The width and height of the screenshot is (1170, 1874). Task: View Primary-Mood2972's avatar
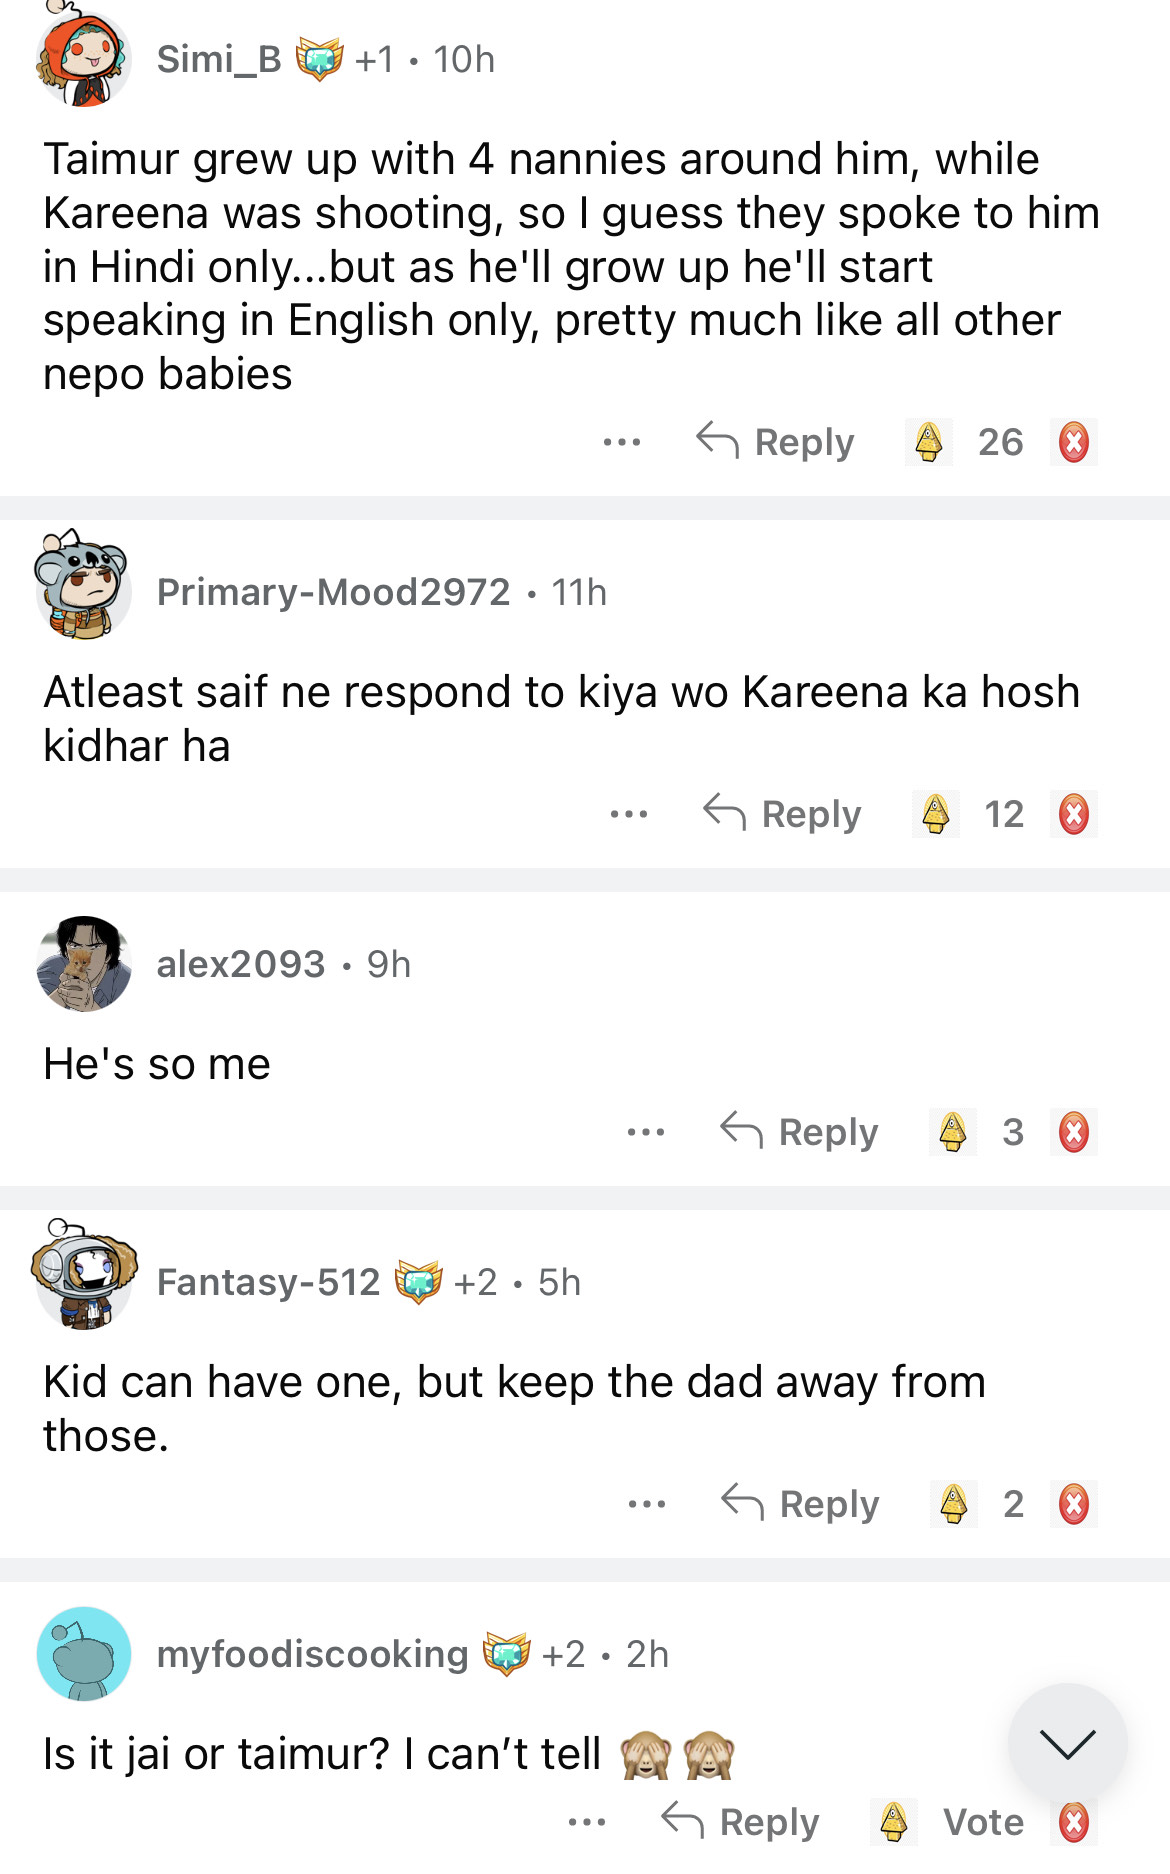click(x=83, y=587)
